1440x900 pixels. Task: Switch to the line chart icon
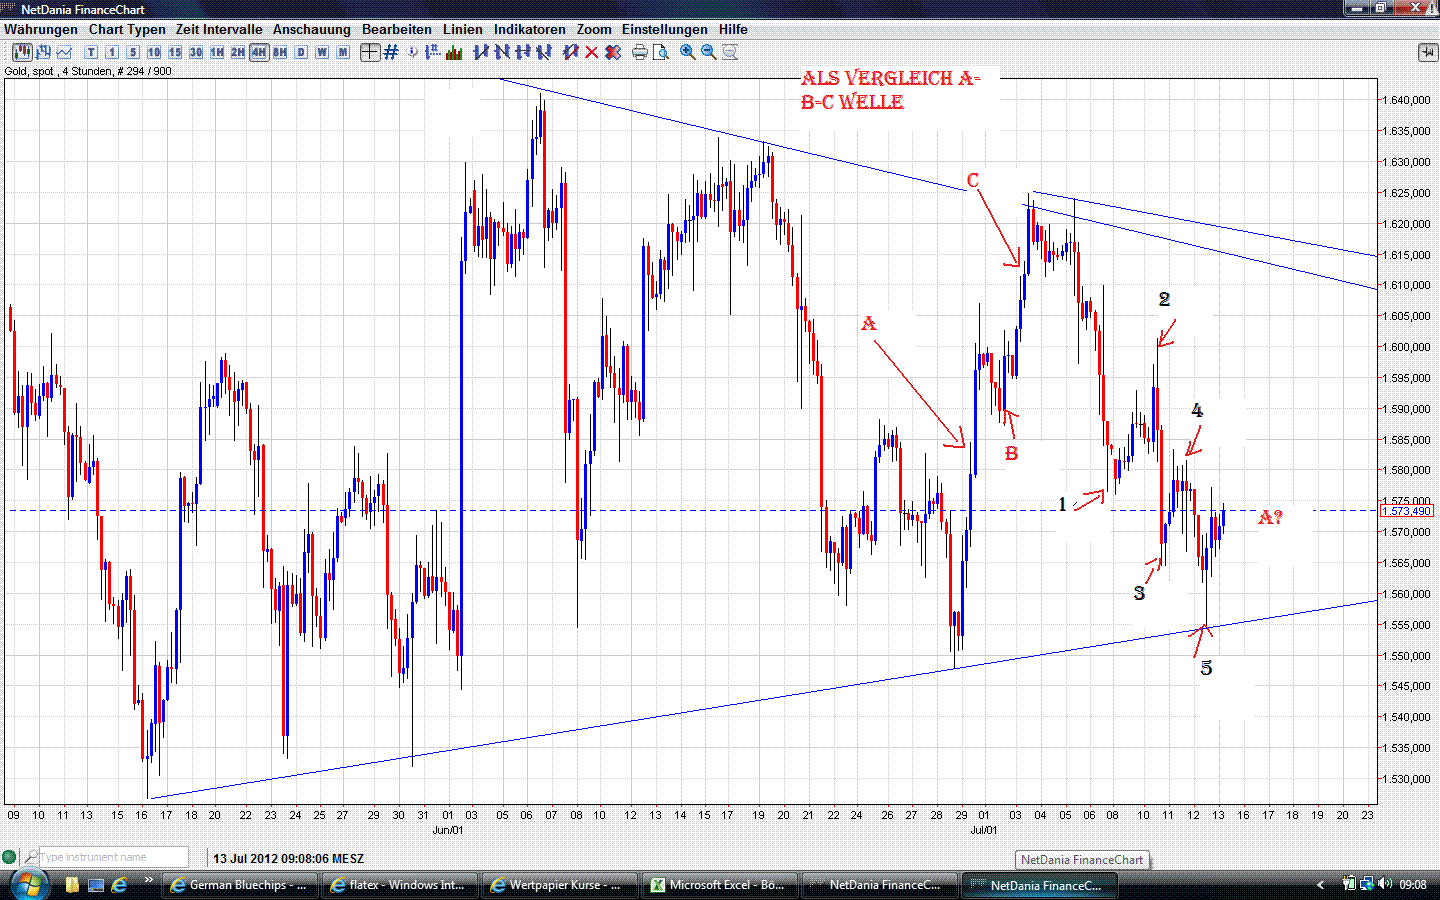click(67, 52)
